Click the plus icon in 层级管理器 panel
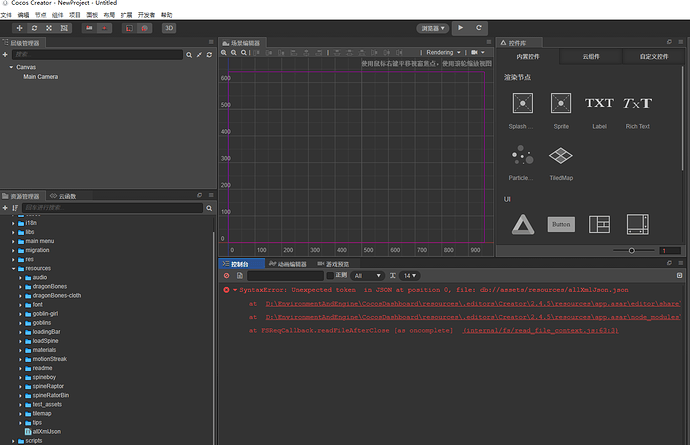The width and height of the screenshot is (690, 445). pyautogui.click(x=5, y=55)
